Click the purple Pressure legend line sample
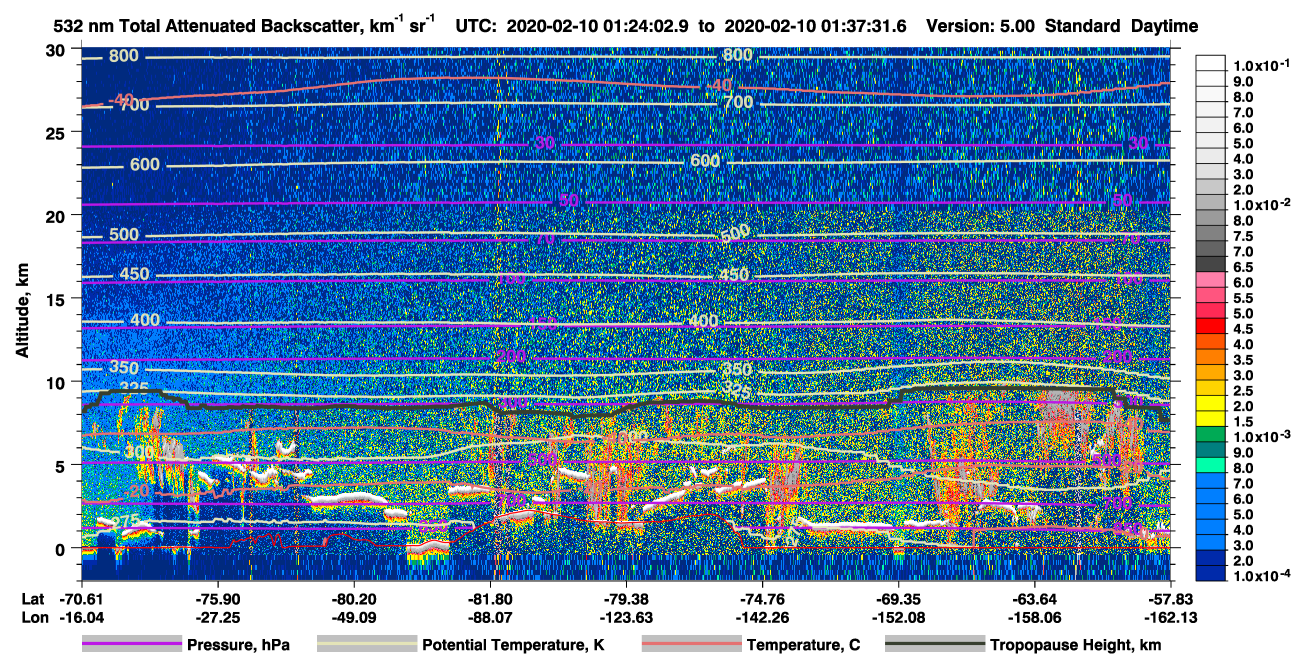The height and width of the screenshot is (667, 1300). [x=131, y=645]
